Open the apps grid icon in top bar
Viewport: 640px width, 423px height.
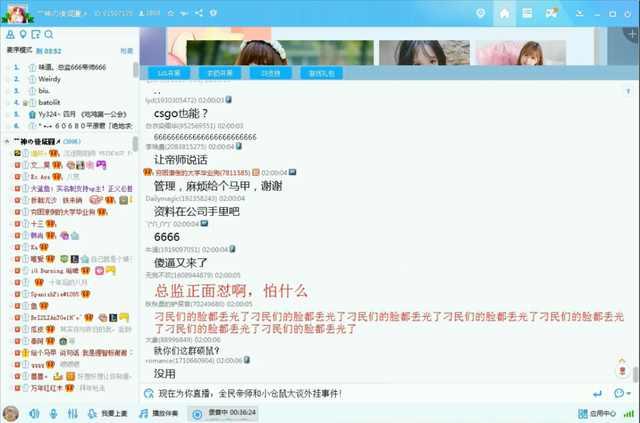tap(527, 13)
